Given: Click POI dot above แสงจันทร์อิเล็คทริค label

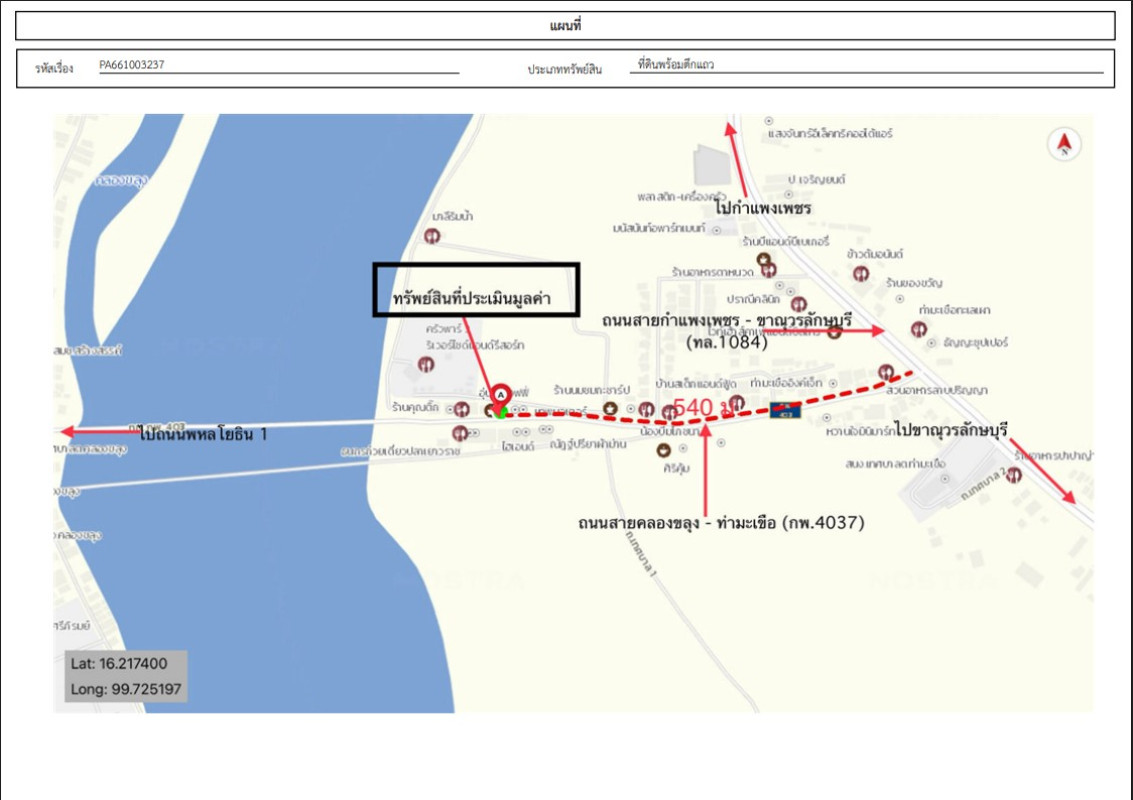Looking at the screenshot, I should [x=769, y=121].
